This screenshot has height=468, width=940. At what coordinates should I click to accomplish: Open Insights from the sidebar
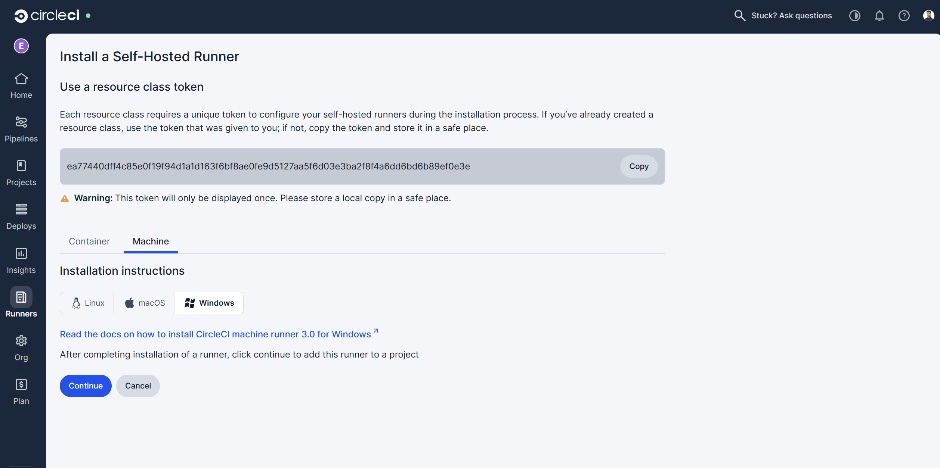coord(21,261)
